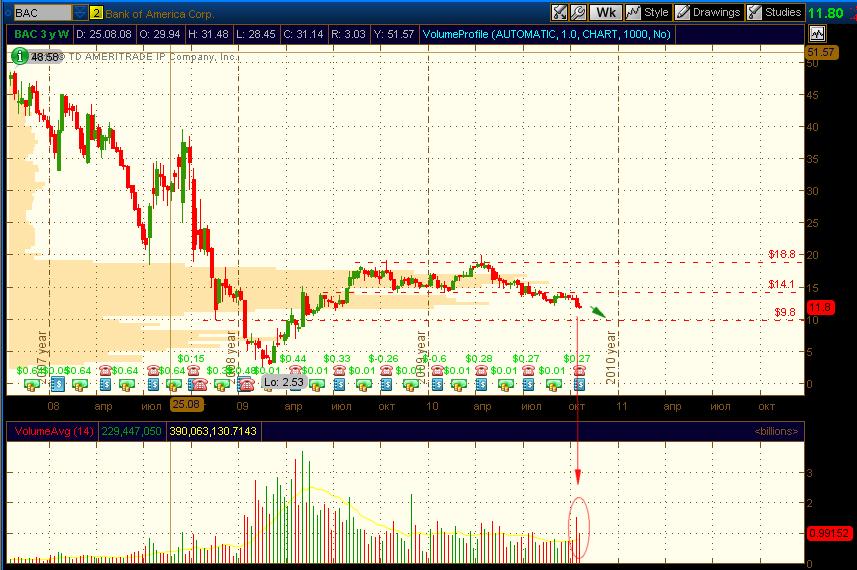Viewport: 857px width, 570px height.
Task: Click the yellow number 2 link badge
Action: (x=96, y=14)
